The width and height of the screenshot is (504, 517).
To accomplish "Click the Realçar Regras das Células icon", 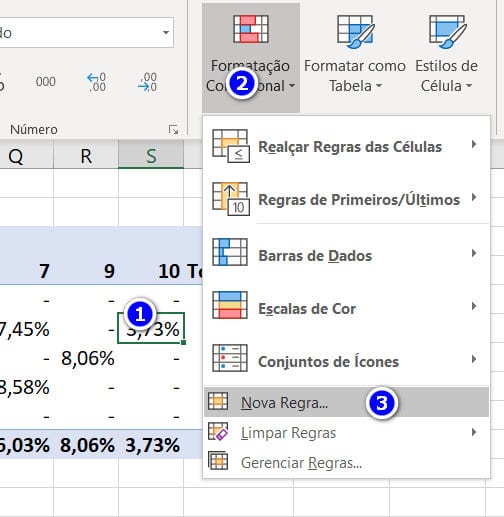I will point(231,146).
